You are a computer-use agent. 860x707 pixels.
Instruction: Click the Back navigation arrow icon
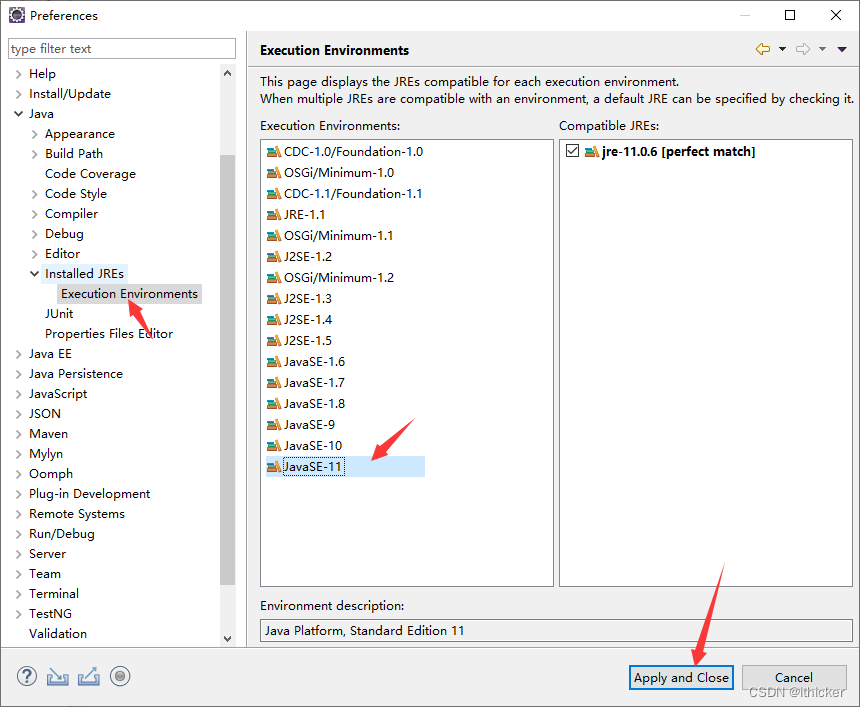coord(763,49)
